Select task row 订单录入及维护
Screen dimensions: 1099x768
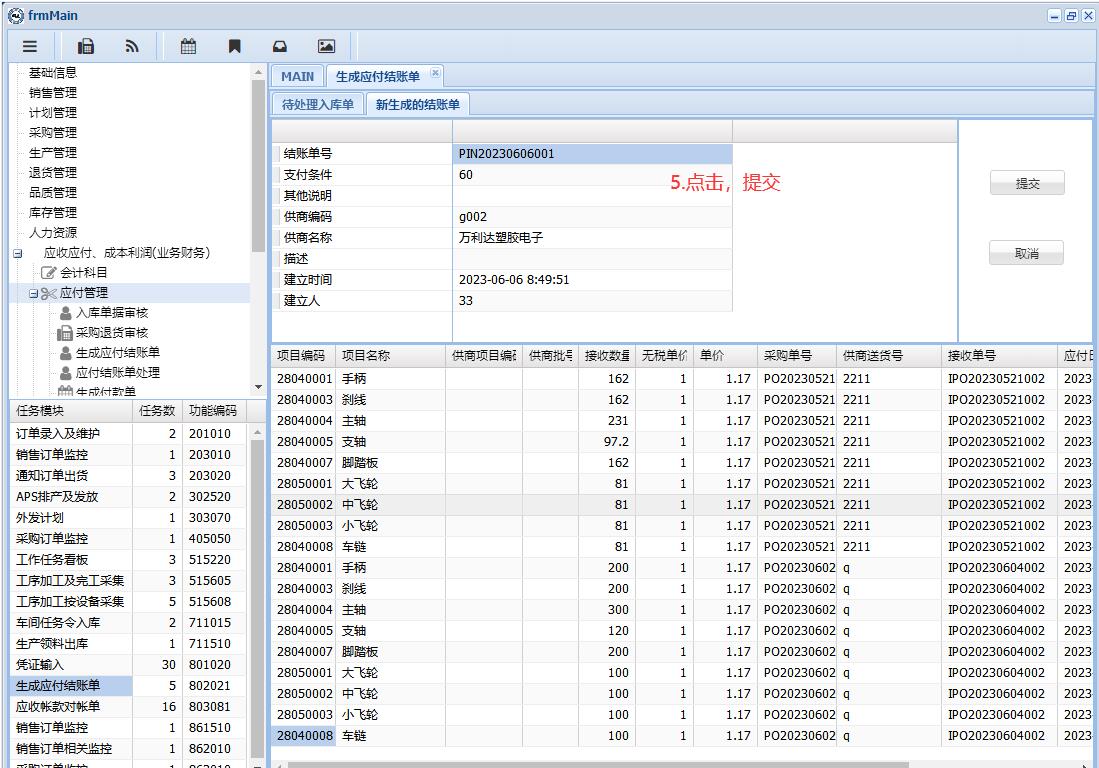[x=130, y=434]
